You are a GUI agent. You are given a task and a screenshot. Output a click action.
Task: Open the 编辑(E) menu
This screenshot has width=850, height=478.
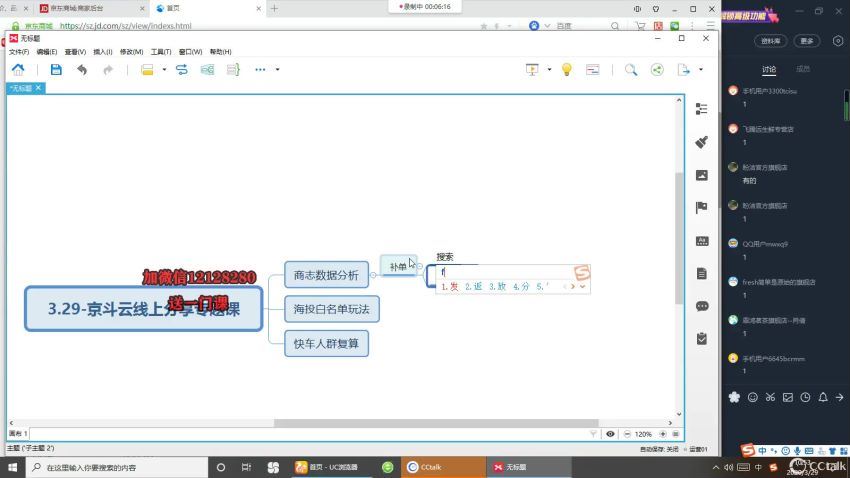47,51
